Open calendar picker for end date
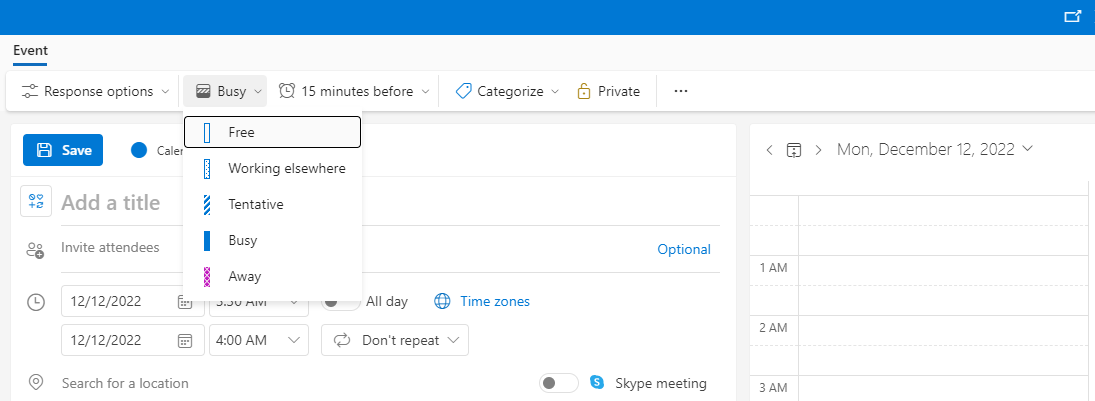The width and height of the screenshot is (1095, 401). 184,340
